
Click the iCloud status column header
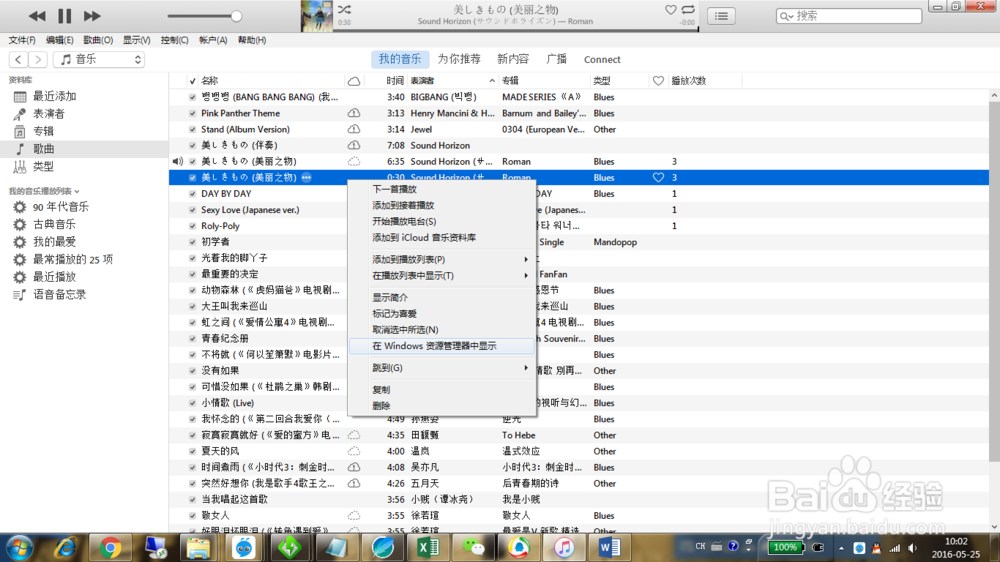coord(354,81)
